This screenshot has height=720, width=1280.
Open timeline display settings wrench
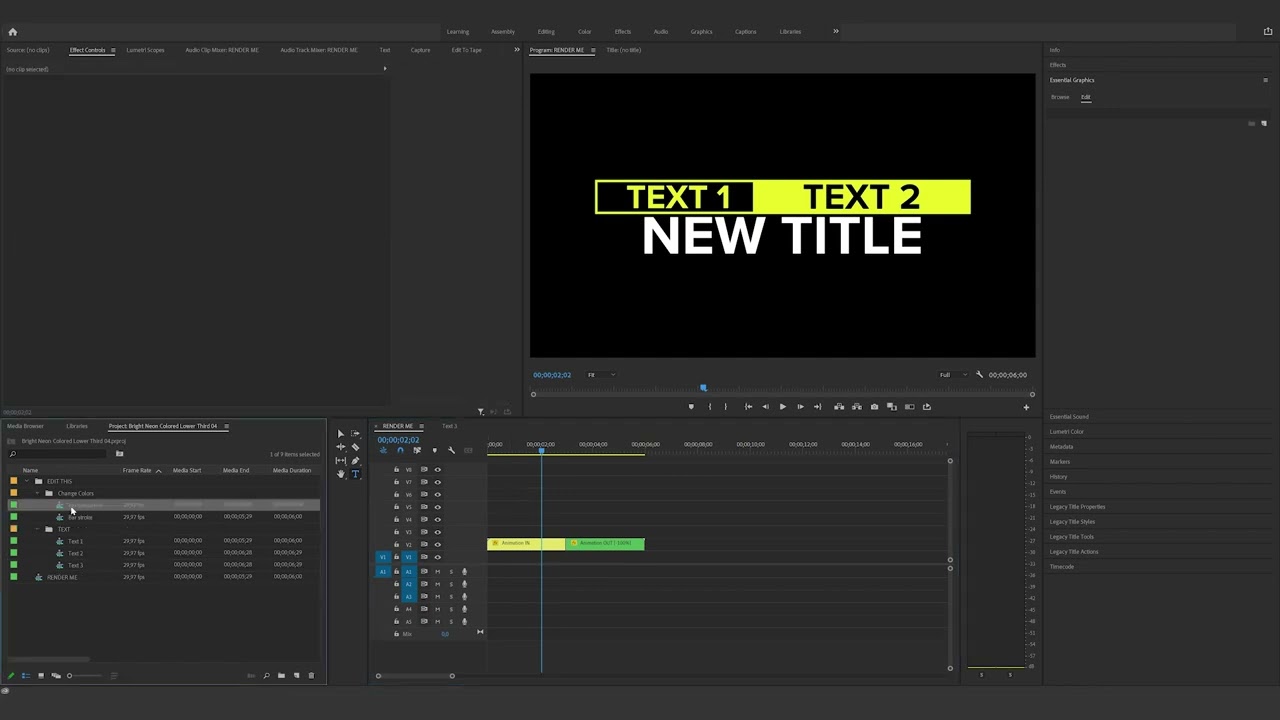point(451,451)
